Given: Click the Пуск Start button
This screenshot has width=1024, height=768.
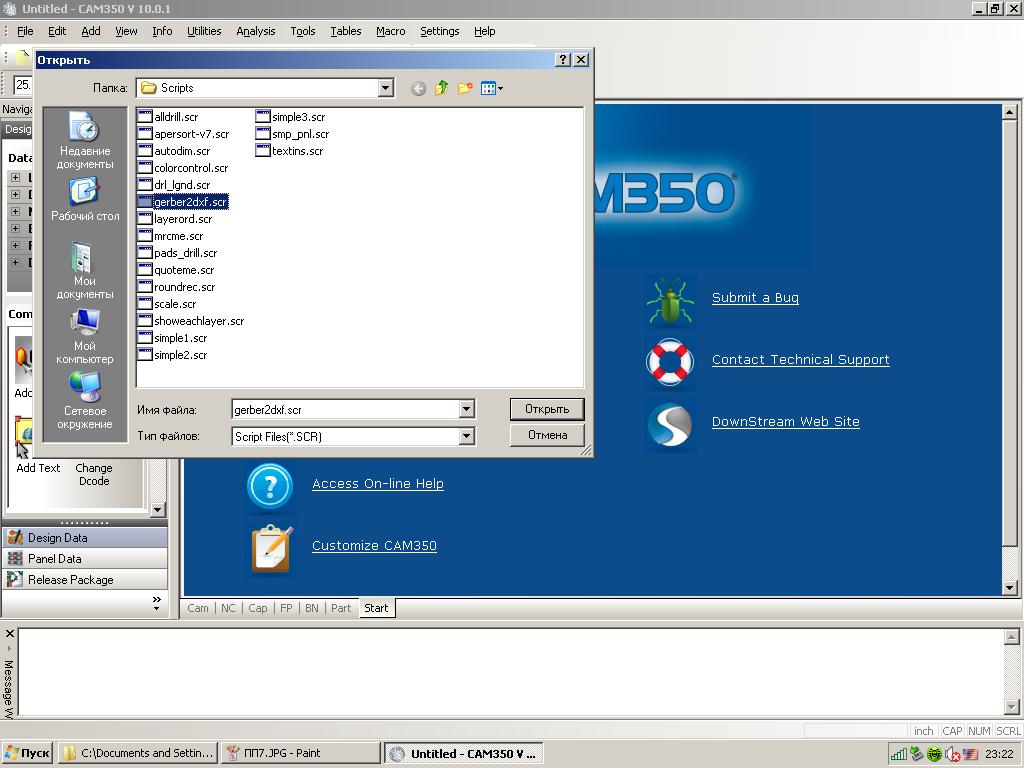Looking at the screenshot, I should pyautogui.click(x=27, y=753).
